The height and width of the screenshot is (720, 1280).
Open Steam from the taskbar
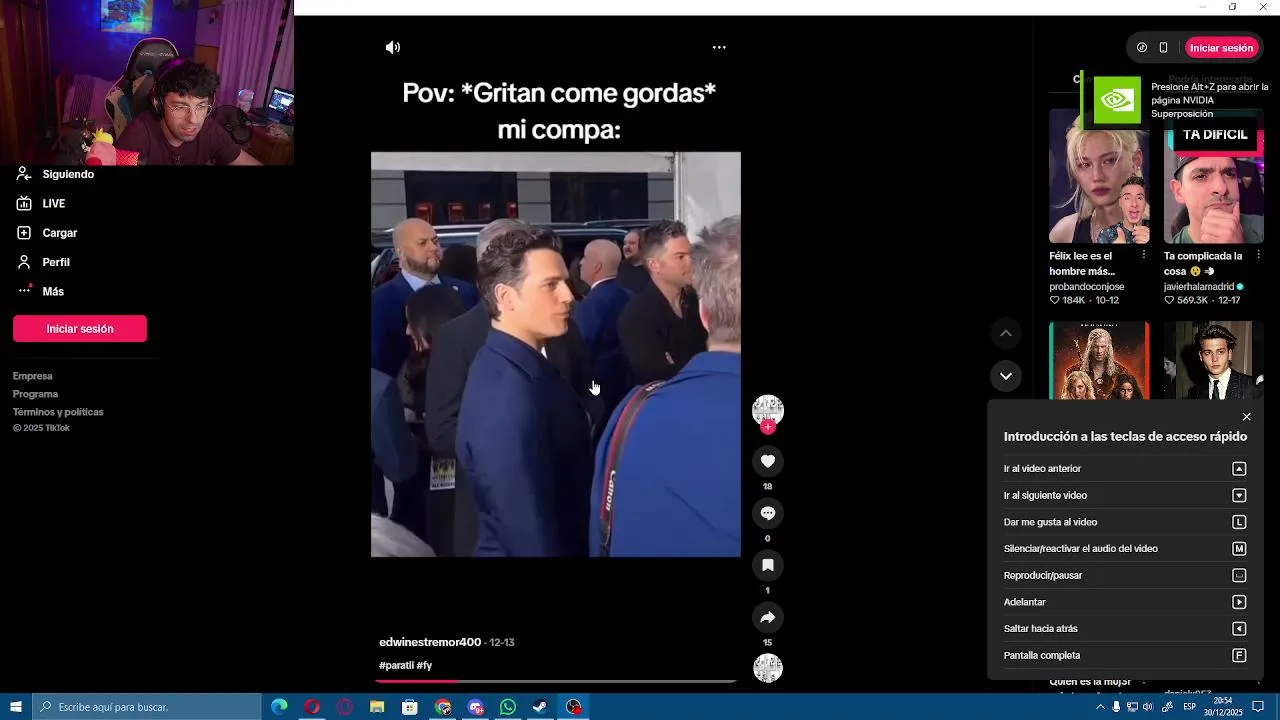540,707
